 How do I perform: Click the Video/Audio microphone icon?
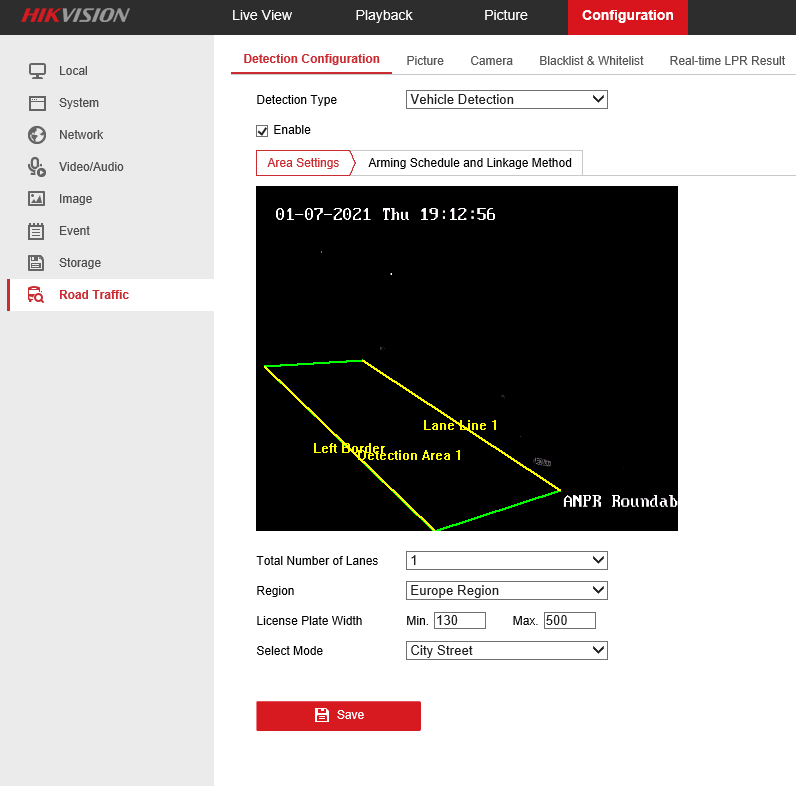[37, 167]
